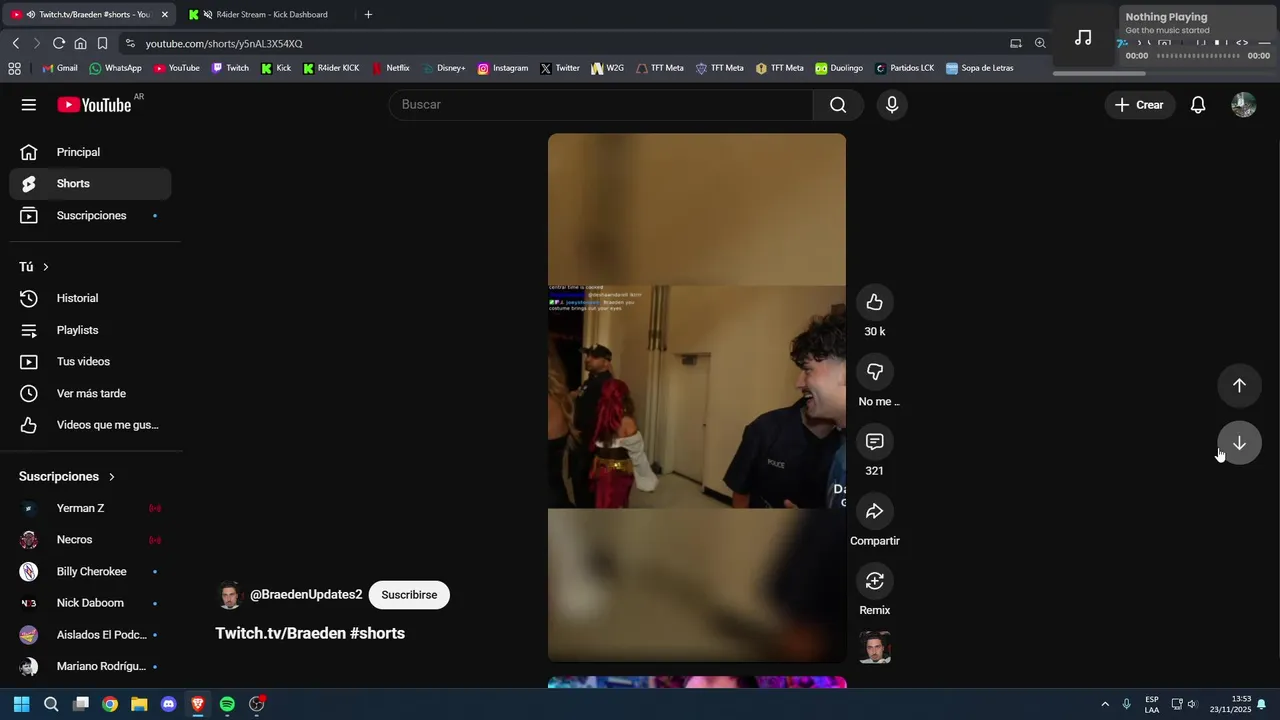
Task: Open Historial in the sidebar
Action: click(91, 298)
